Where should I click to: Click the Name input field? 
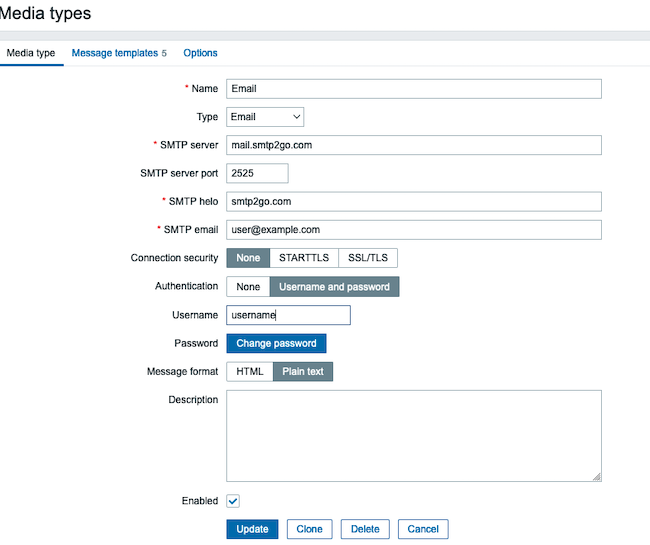[414, 89]
